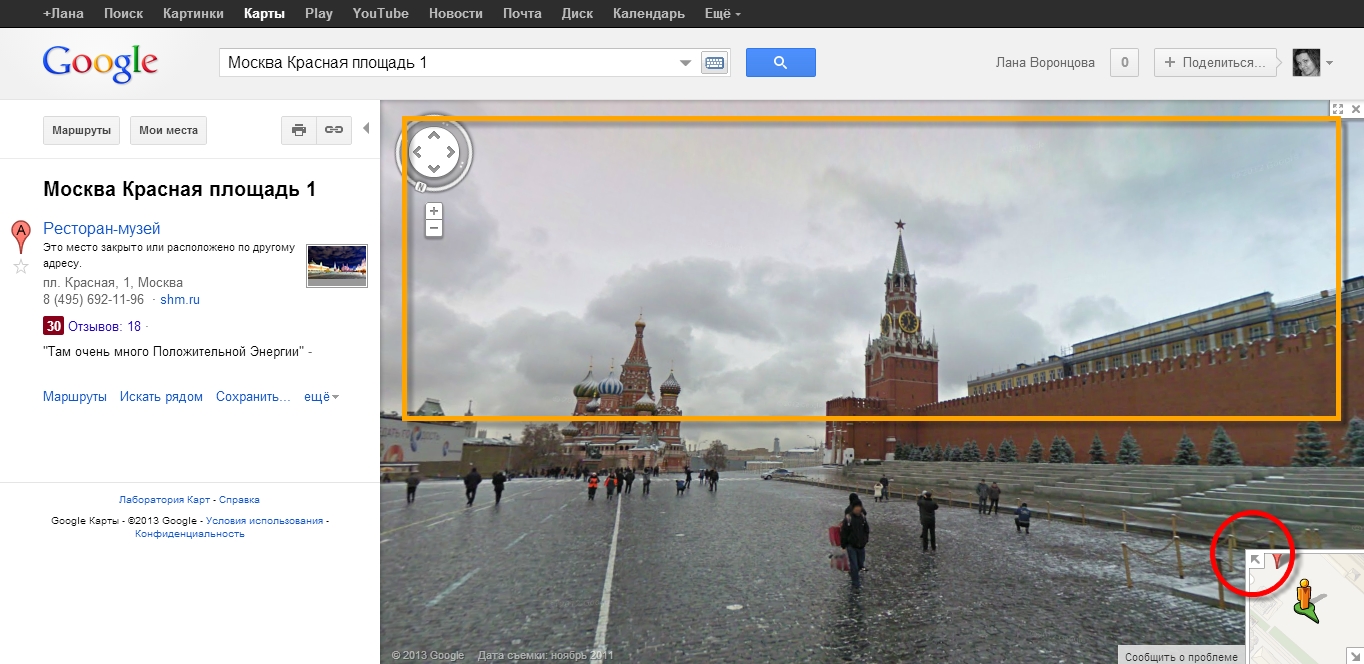Close Street View with the X icon

(1356, 108)
